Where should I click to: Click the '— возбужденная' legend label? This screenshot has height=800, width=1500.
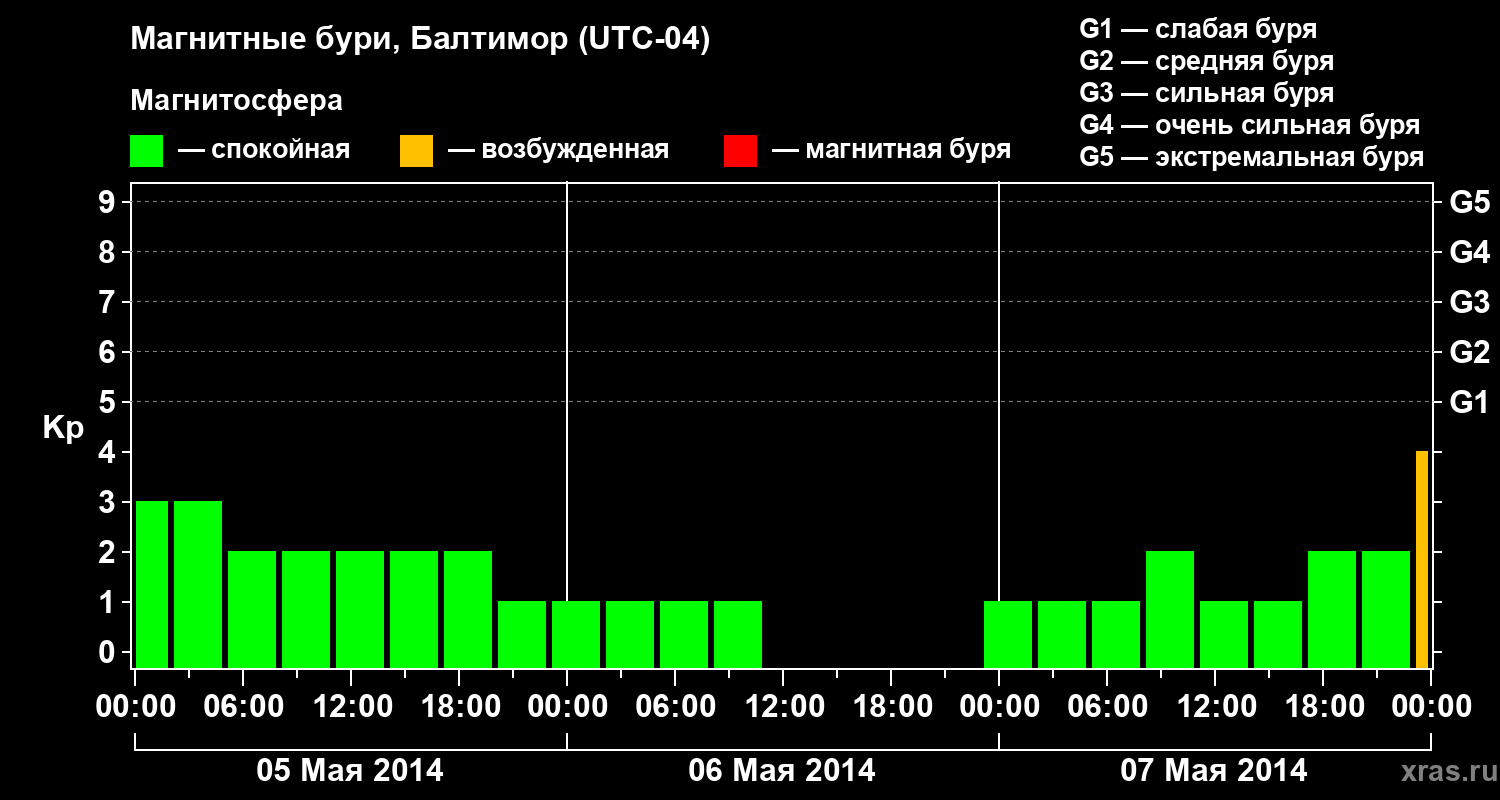click(x=558, y=150)
